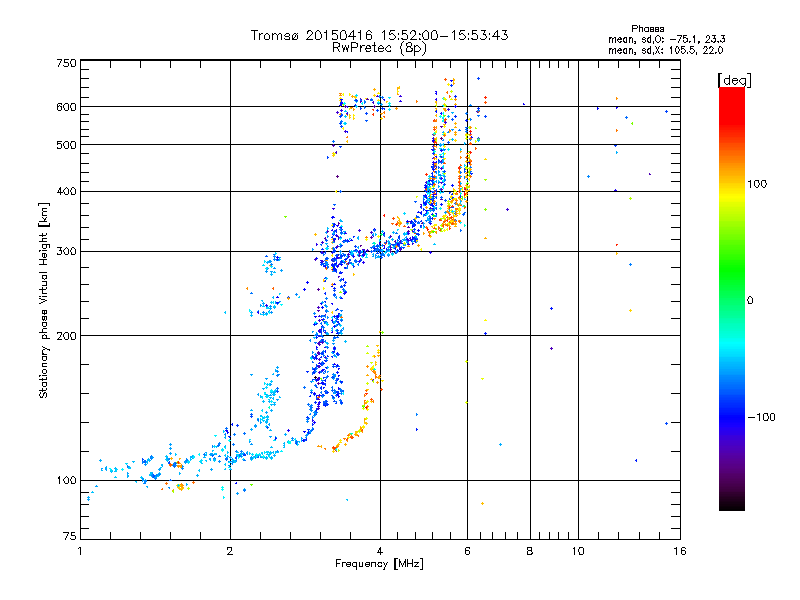800x600 pixels.
Task: Click the x-axis tick label '6'
Action: (x=467, y=551)
